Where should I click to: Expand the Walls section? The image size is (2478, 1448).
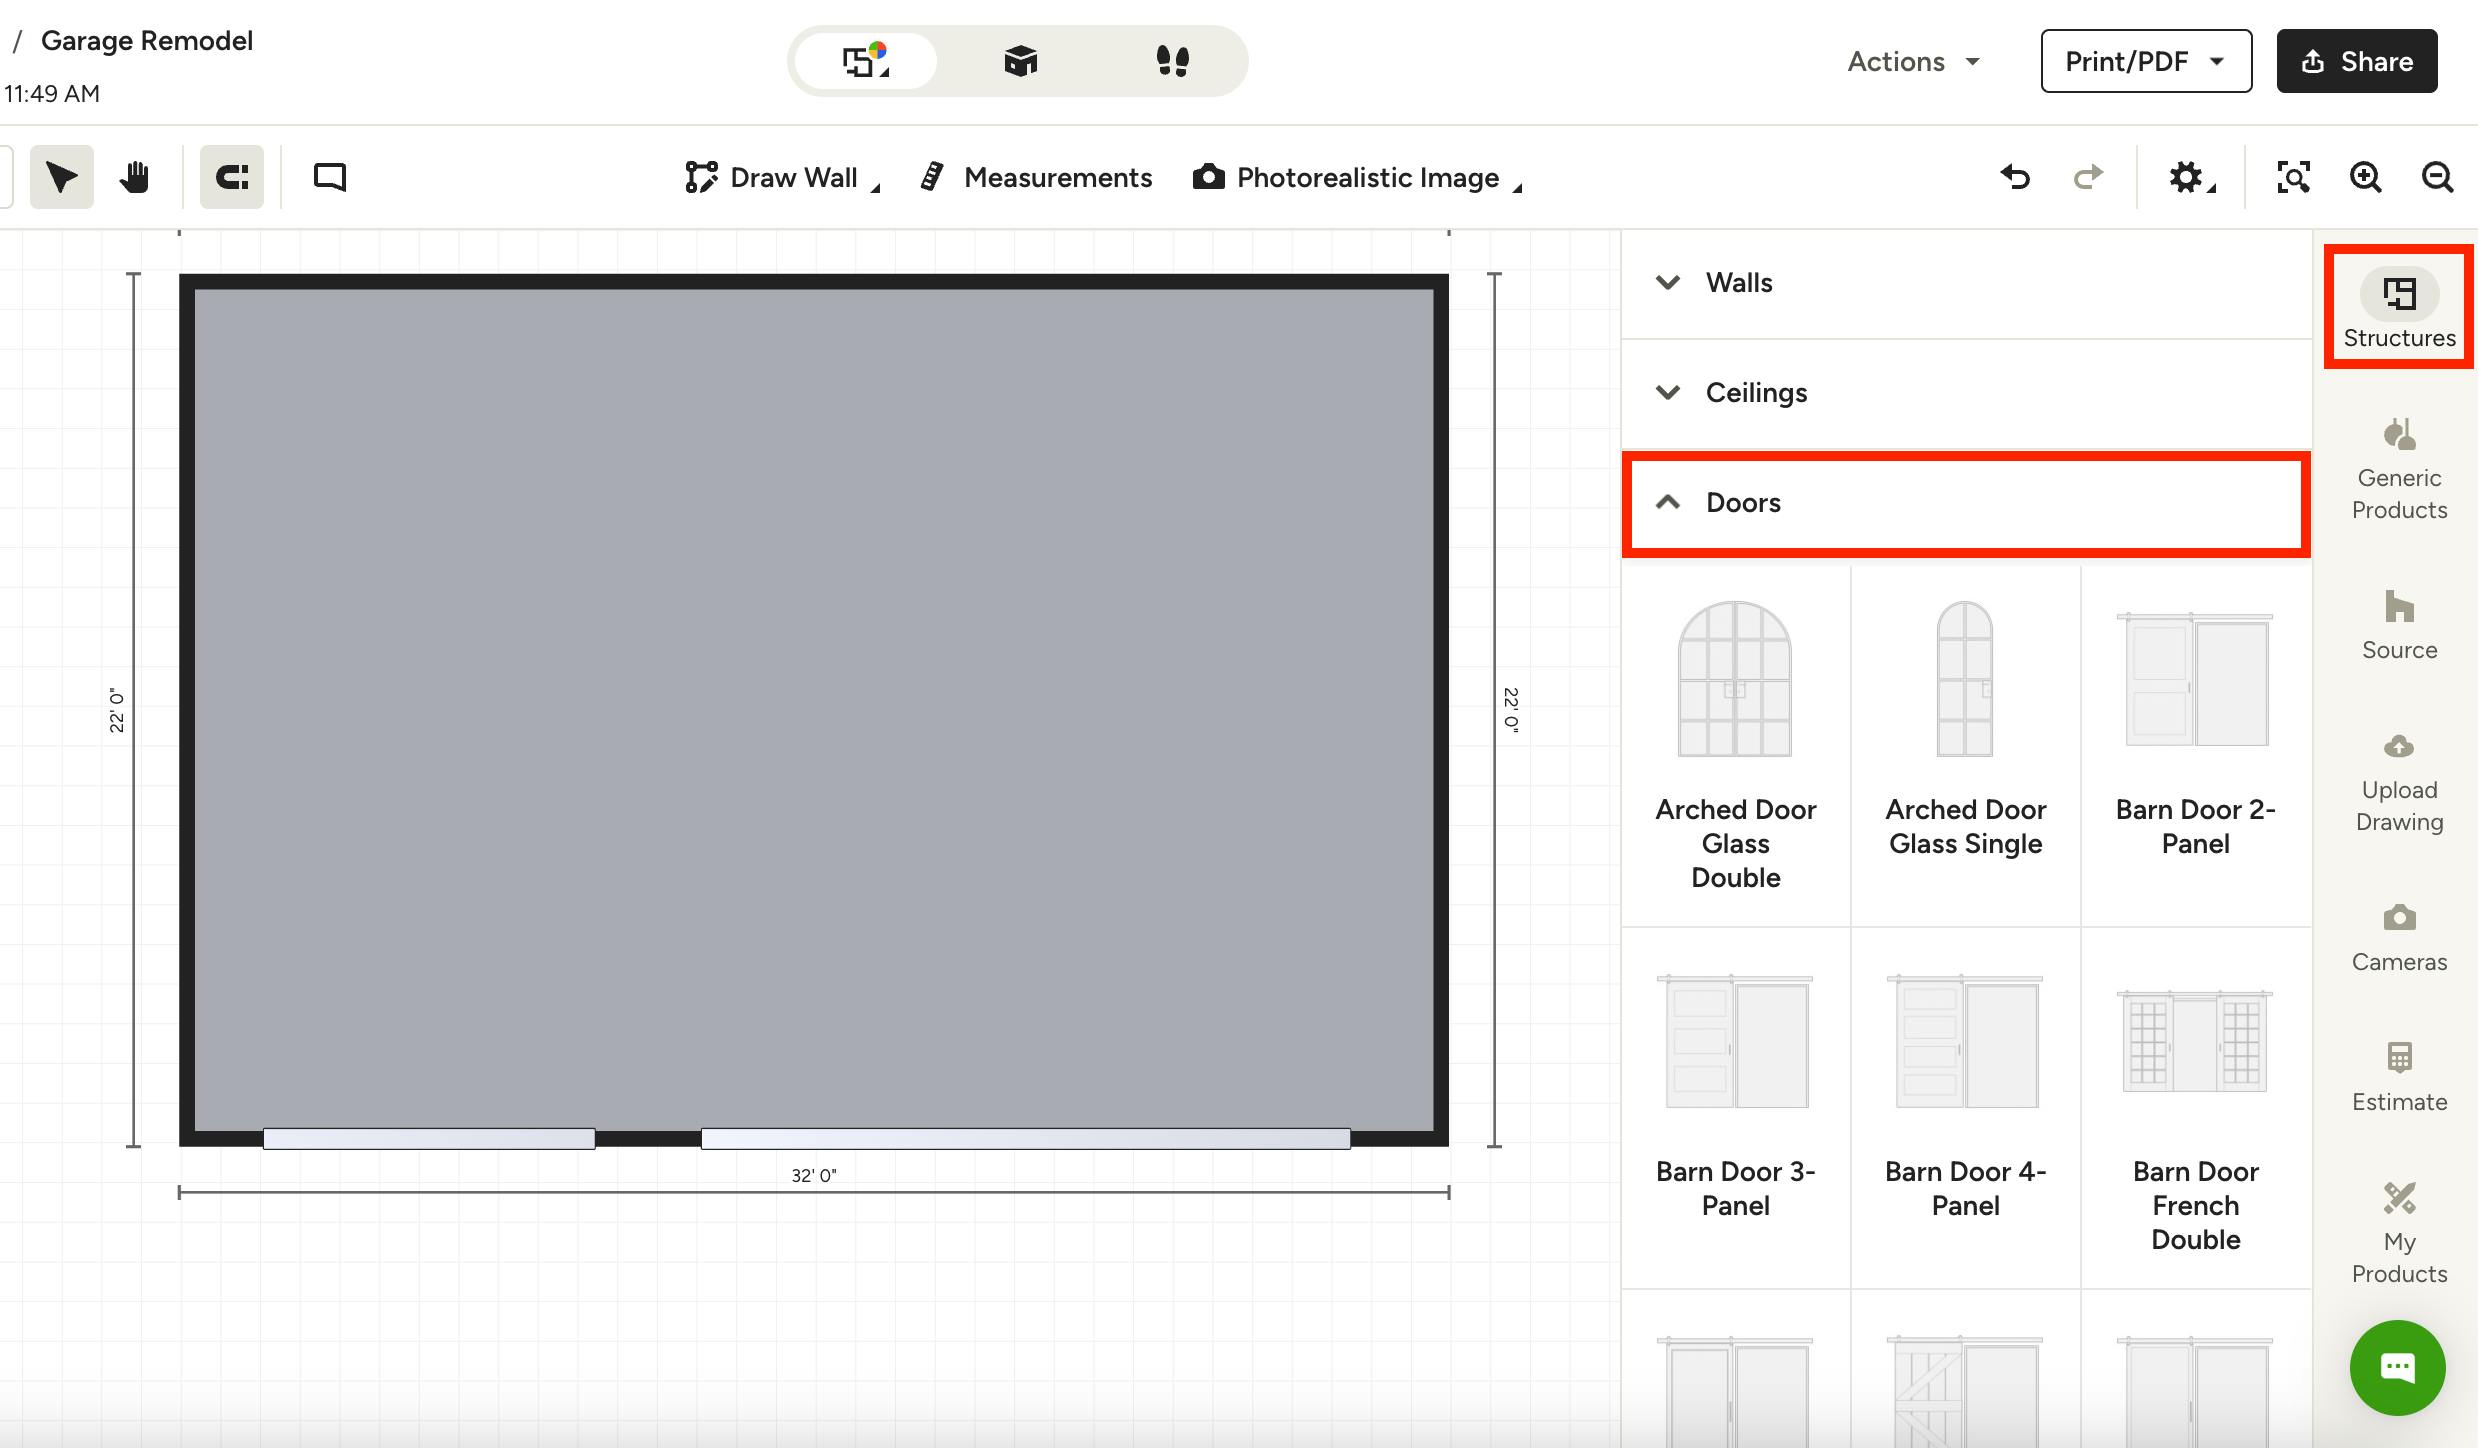point(1966,283)
